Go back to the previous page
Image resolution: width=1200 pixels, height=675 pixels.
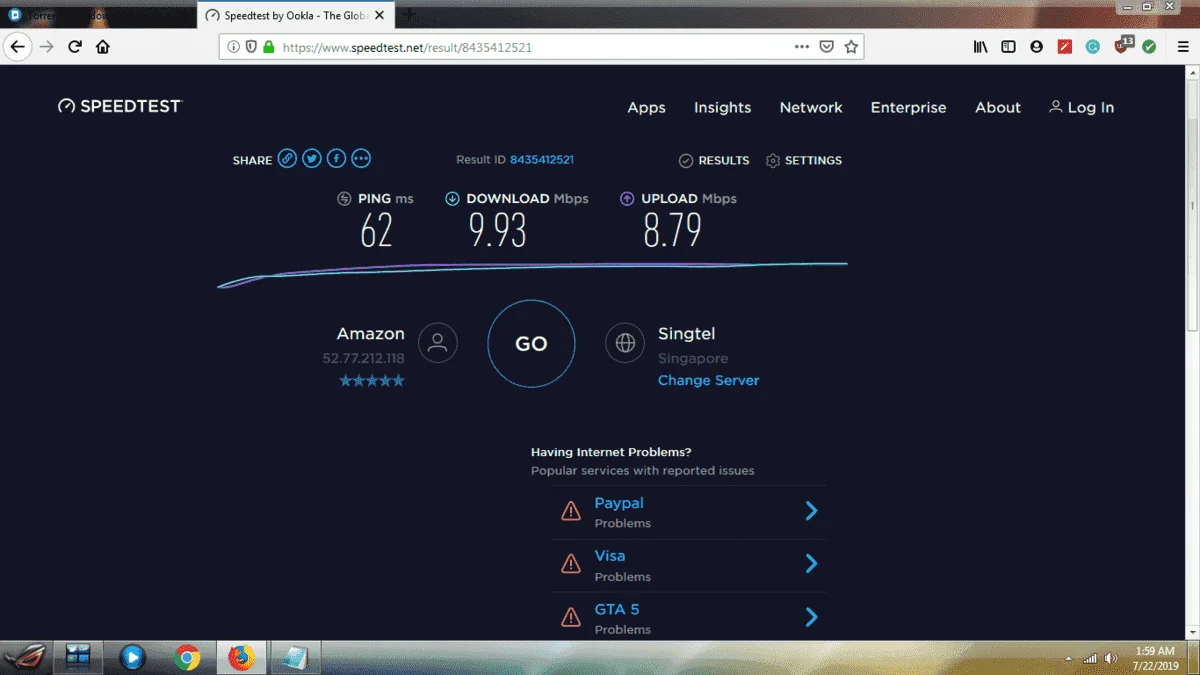(17, 47)
